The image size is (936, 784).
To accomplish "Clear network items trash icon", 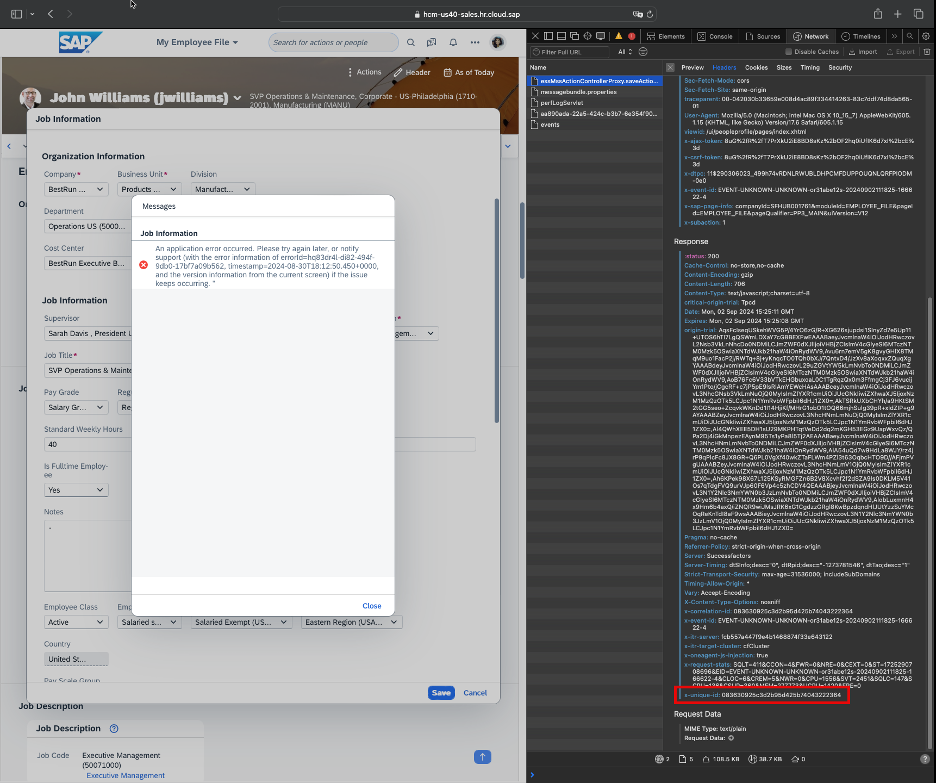I will tap(926, 52).
